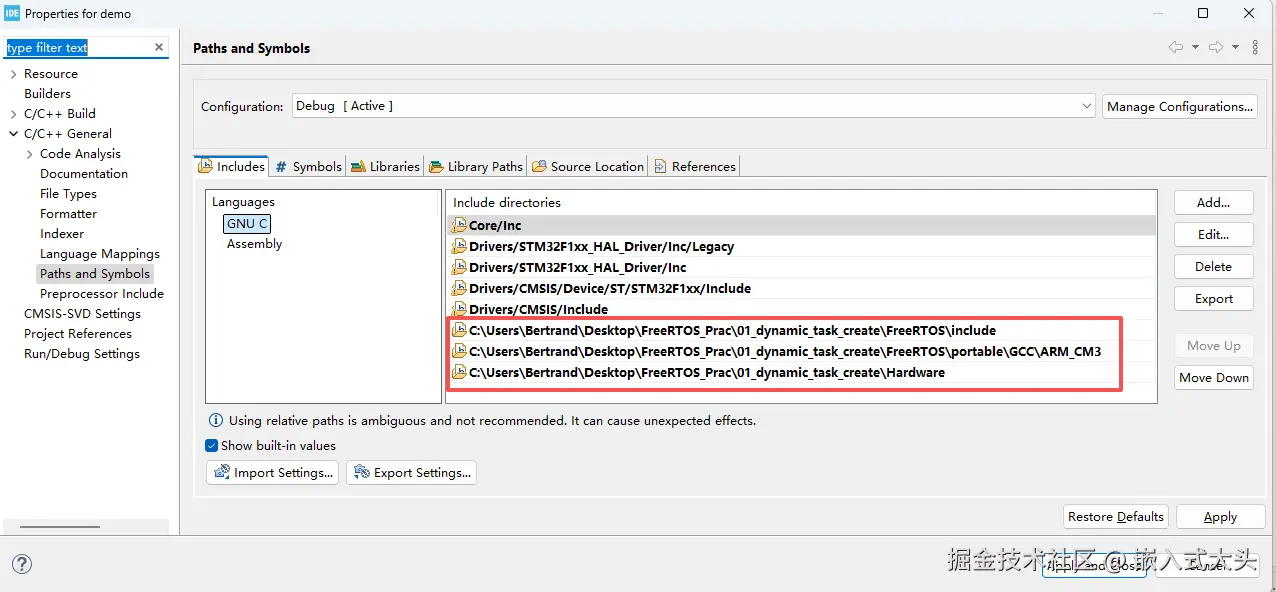The width and height of the screenshot is (1276, 592).
Task: Expand the C/C++ Build tree node
Action: 13,114
